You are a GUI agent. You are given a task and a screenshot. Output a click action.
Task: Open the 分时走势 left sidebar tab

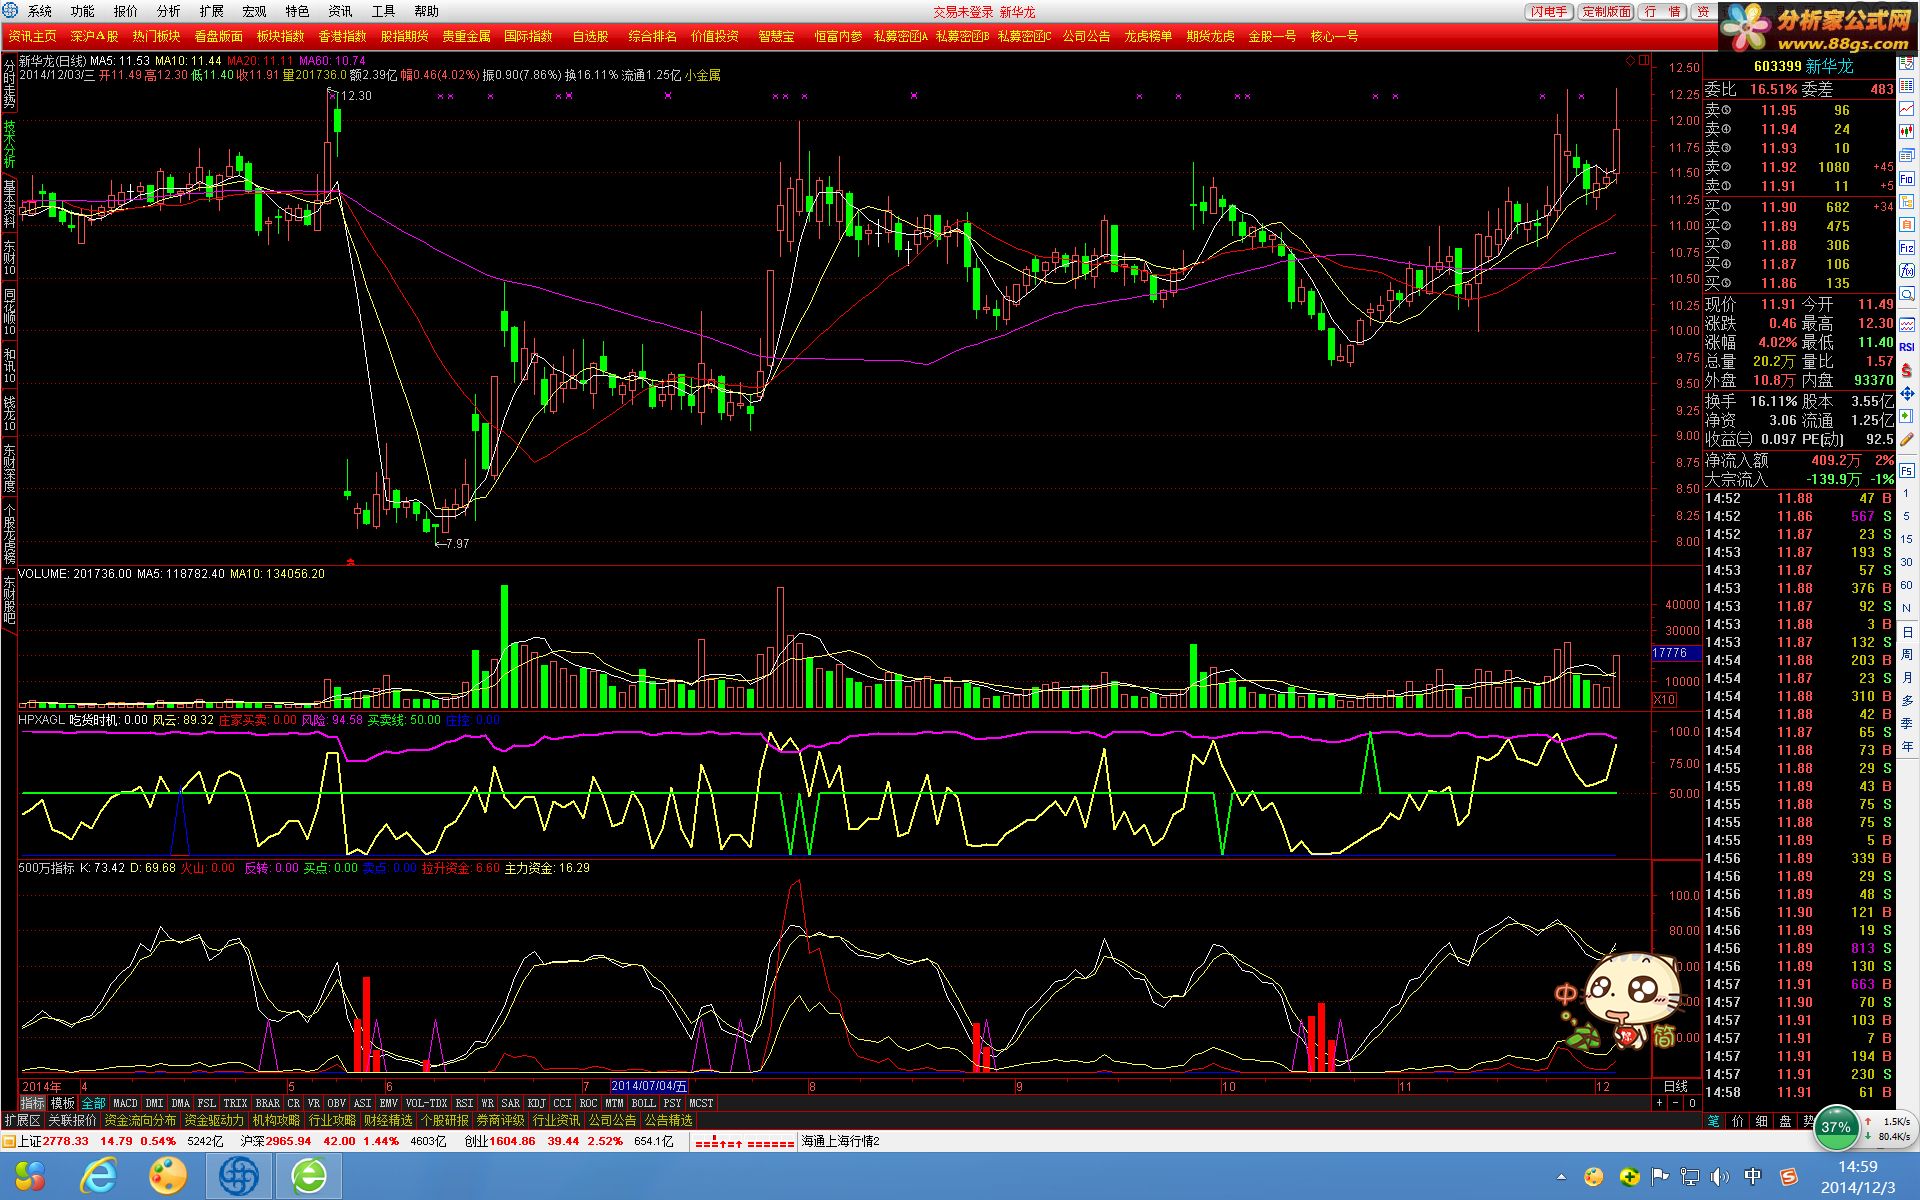point(9,84)
